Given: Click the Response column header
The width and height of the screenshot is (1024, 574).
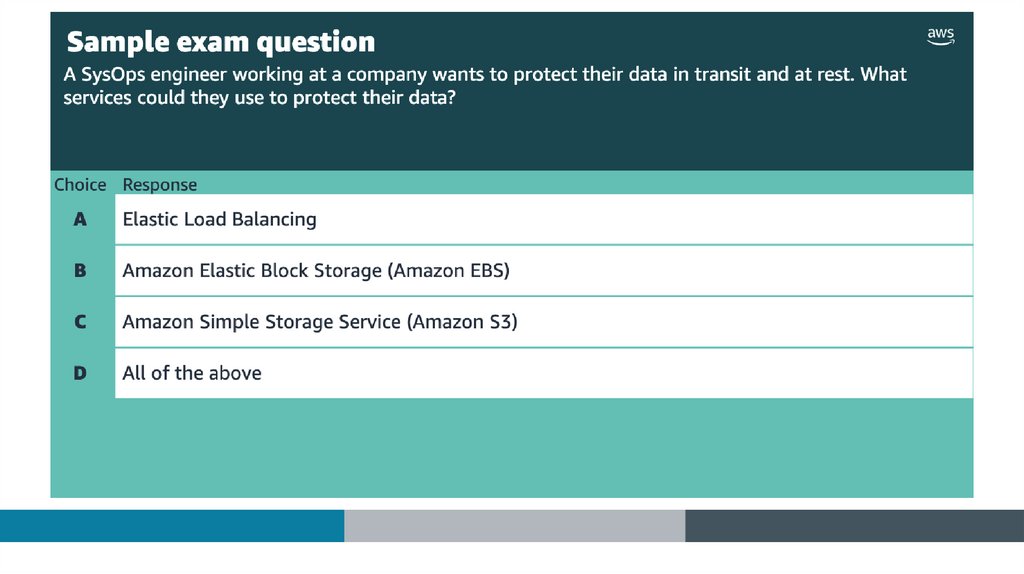Looking at the screenshot, I should point(160,185).
